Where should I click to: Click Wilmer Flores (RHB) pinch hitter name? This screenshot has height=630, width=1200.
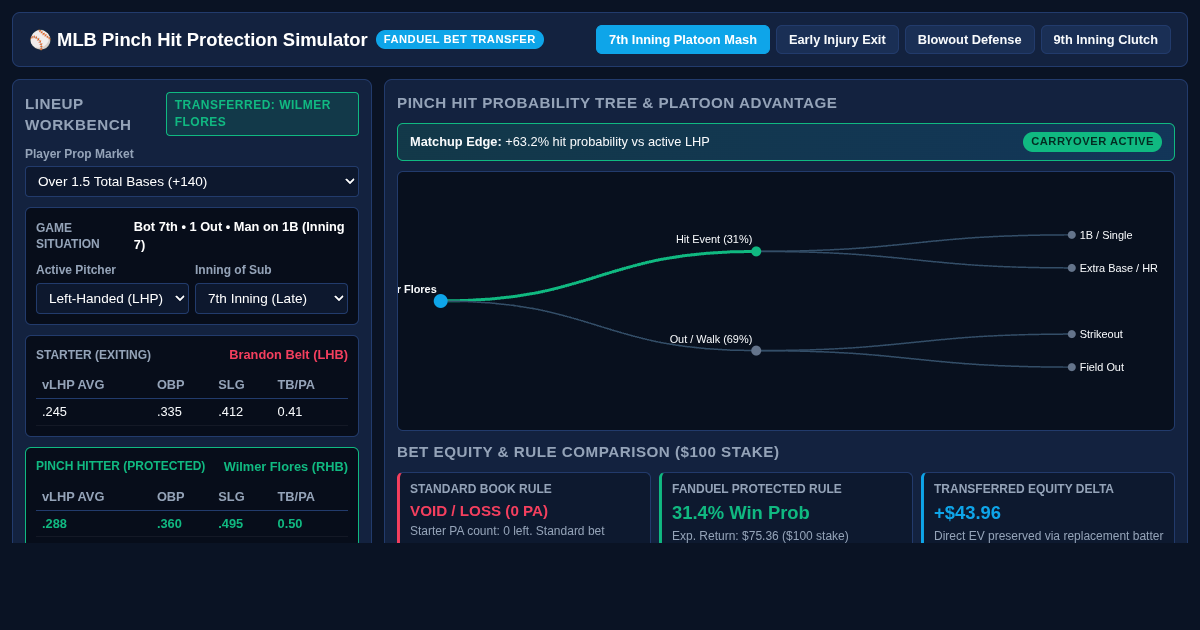coord(286,467)
